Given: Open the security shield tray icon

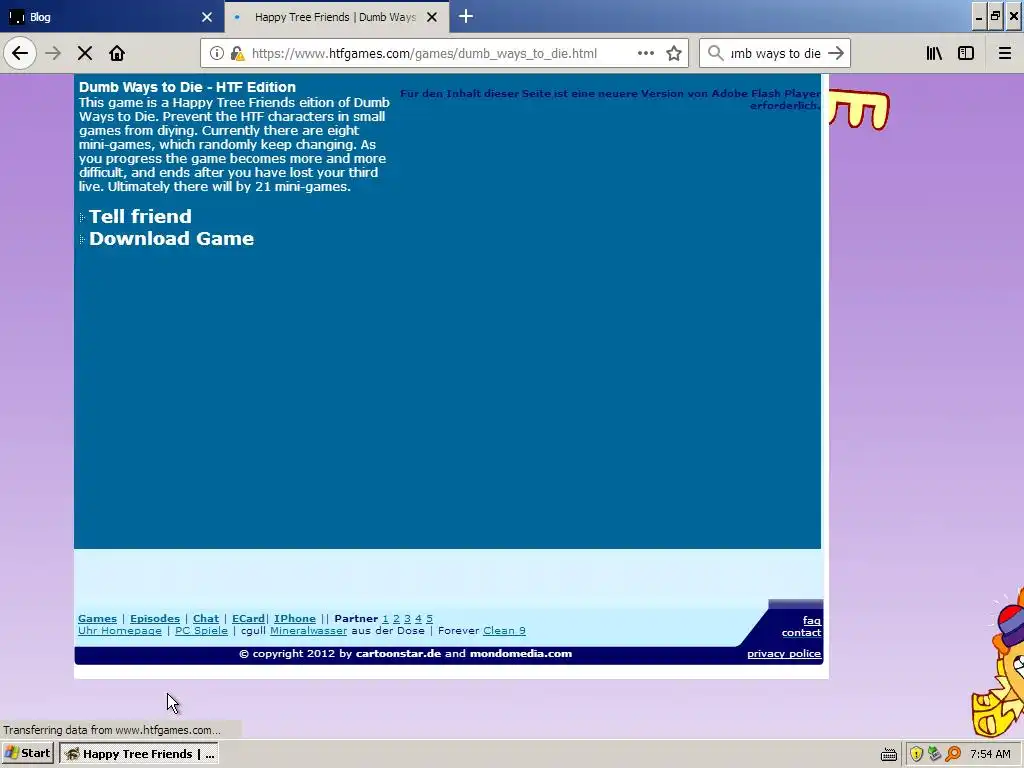Looking at the screenshot, I should pos(916,754).
